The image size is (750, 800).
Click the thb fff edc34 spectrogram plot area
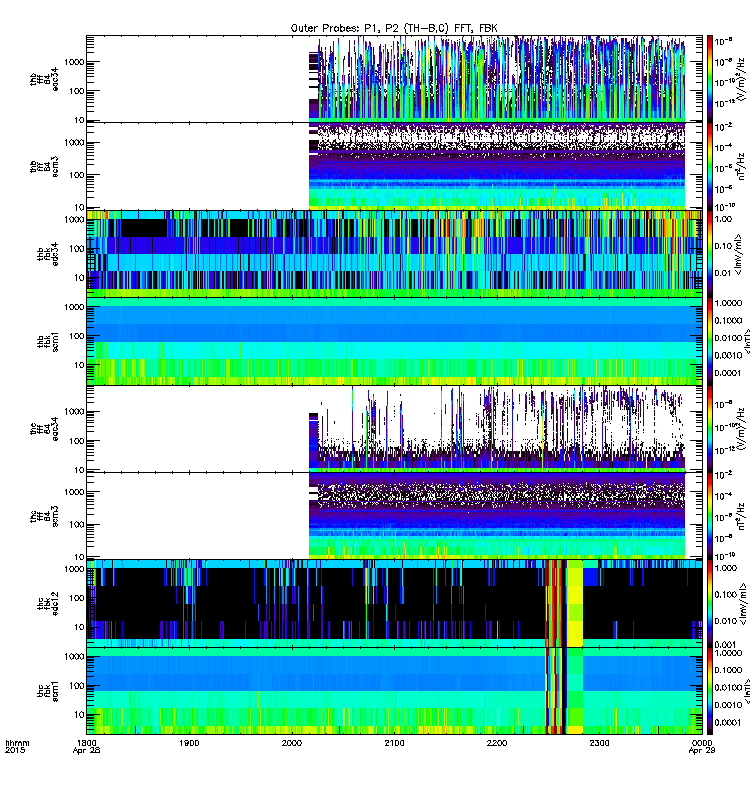pos(394,79)
